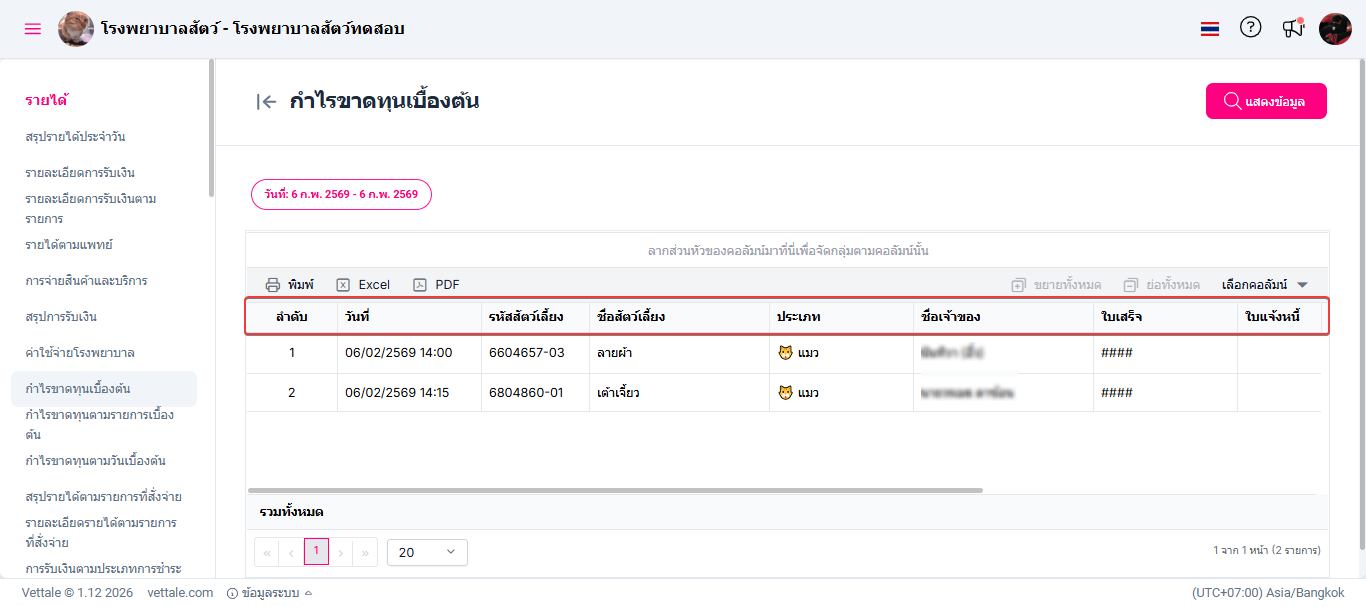Open the hamburger navigation menu
This screenshot has width=1366, height=607.
point(33,29)
